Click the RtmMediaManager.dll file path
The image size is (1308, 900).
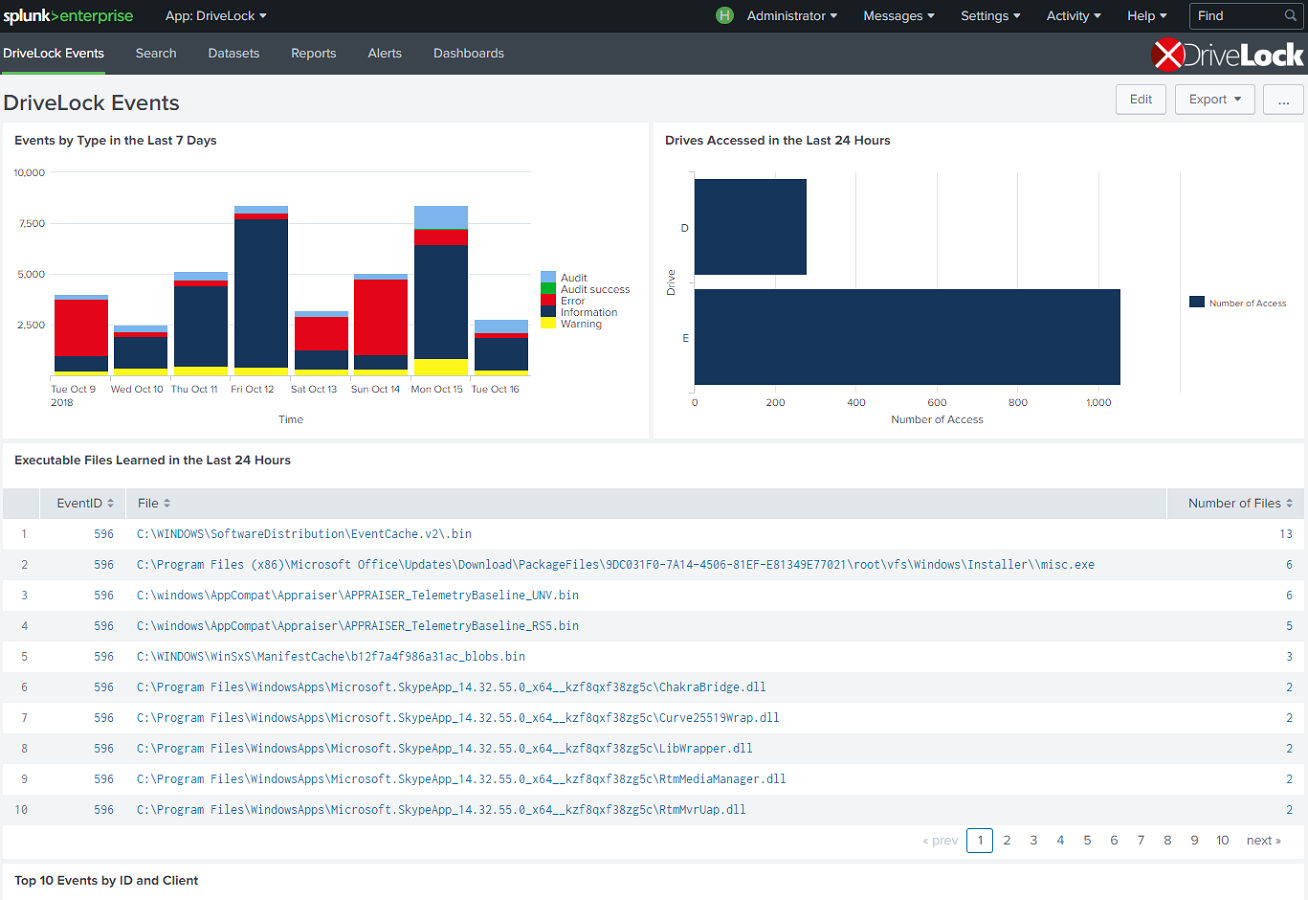tap(462, 779)
